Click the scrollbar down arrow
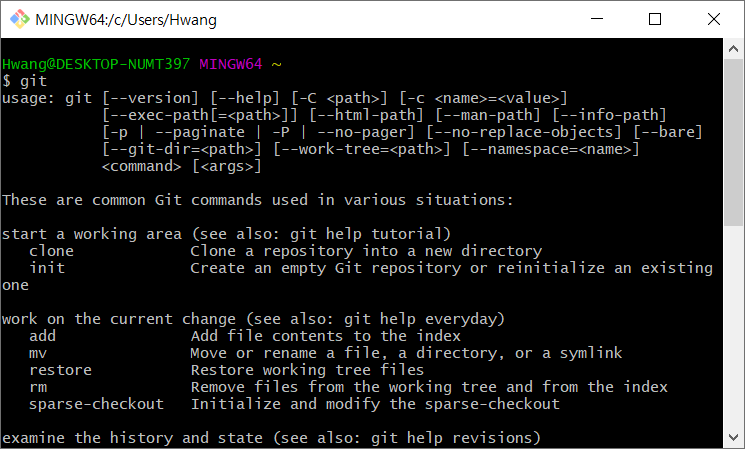The height and width of the screenshot is (449, 745). tap(733, 437)
